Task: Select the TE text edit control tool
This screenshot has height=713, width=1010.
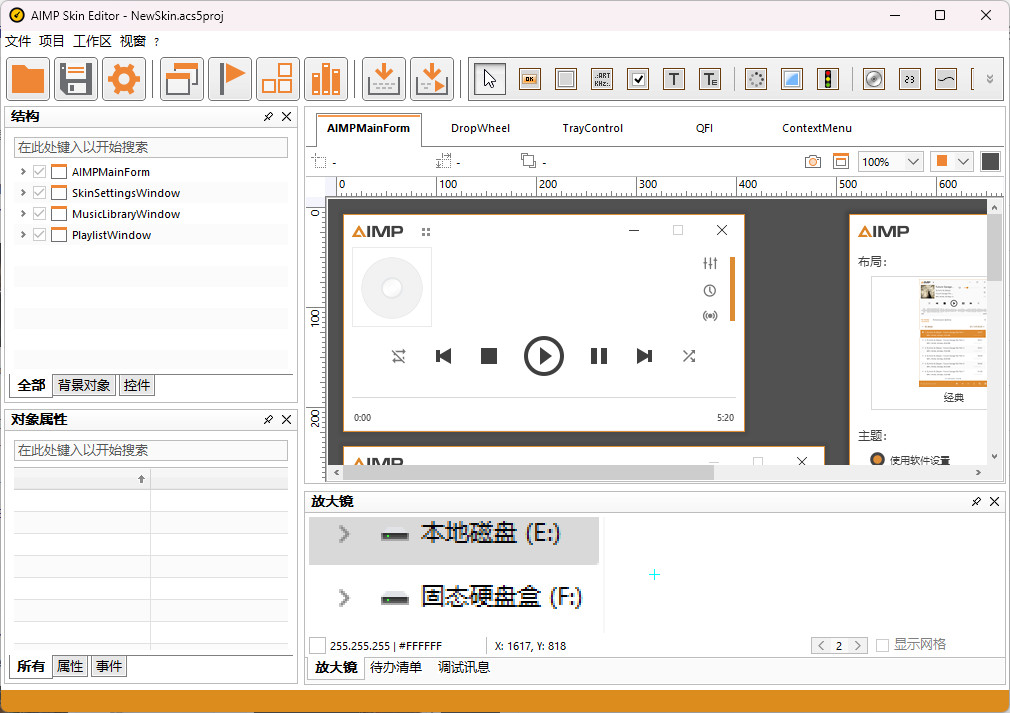Action: [x=710, y=79]
